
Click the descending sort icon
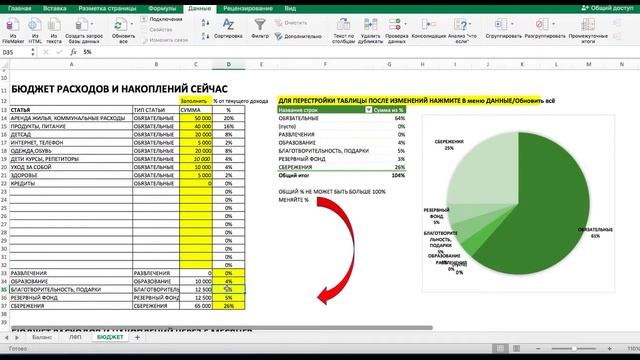tap(205, 36)
